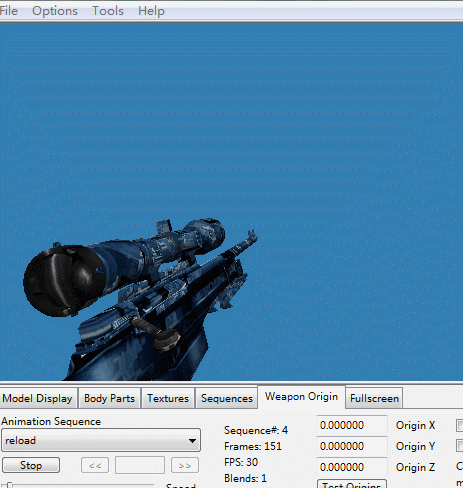Click the 'Blends: 1' info text
The height and width of the screenshot is (488, 463).
coord(245,478)
